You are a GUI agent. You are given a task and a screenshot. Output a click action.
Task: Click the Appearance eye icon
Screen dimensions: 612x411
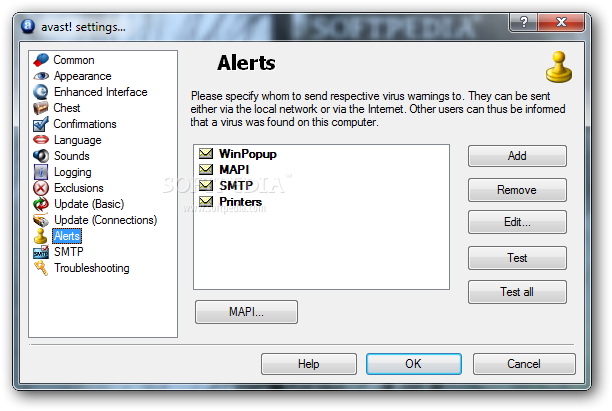(x=41, y=76)
